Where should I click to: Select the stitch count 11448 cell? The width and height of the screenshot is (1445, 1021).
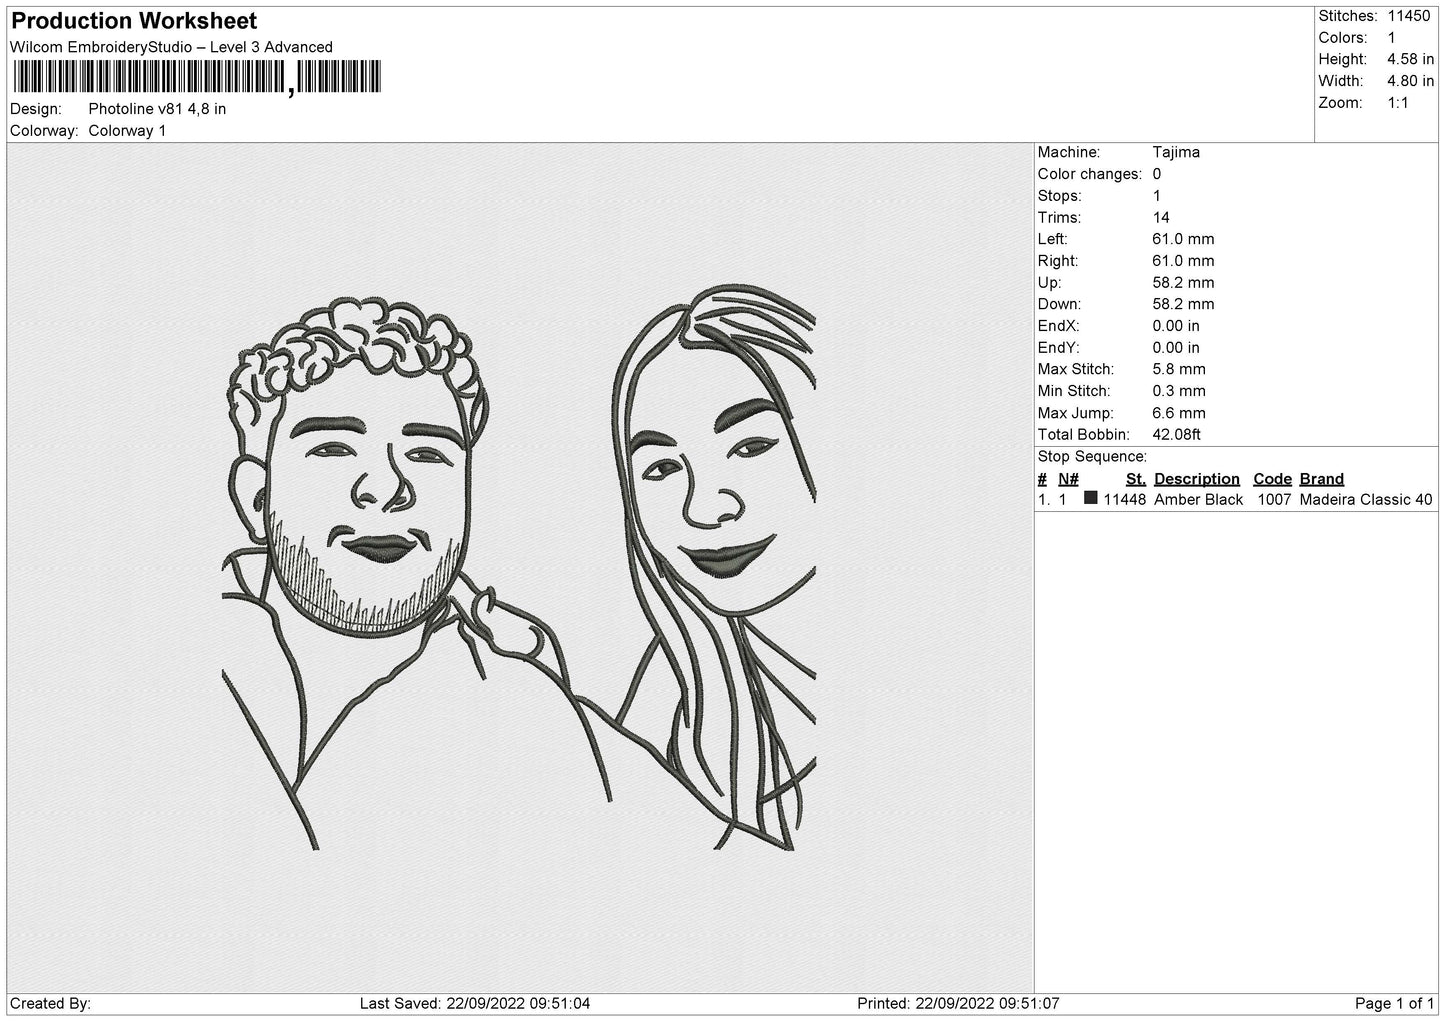coord(1124,500)
